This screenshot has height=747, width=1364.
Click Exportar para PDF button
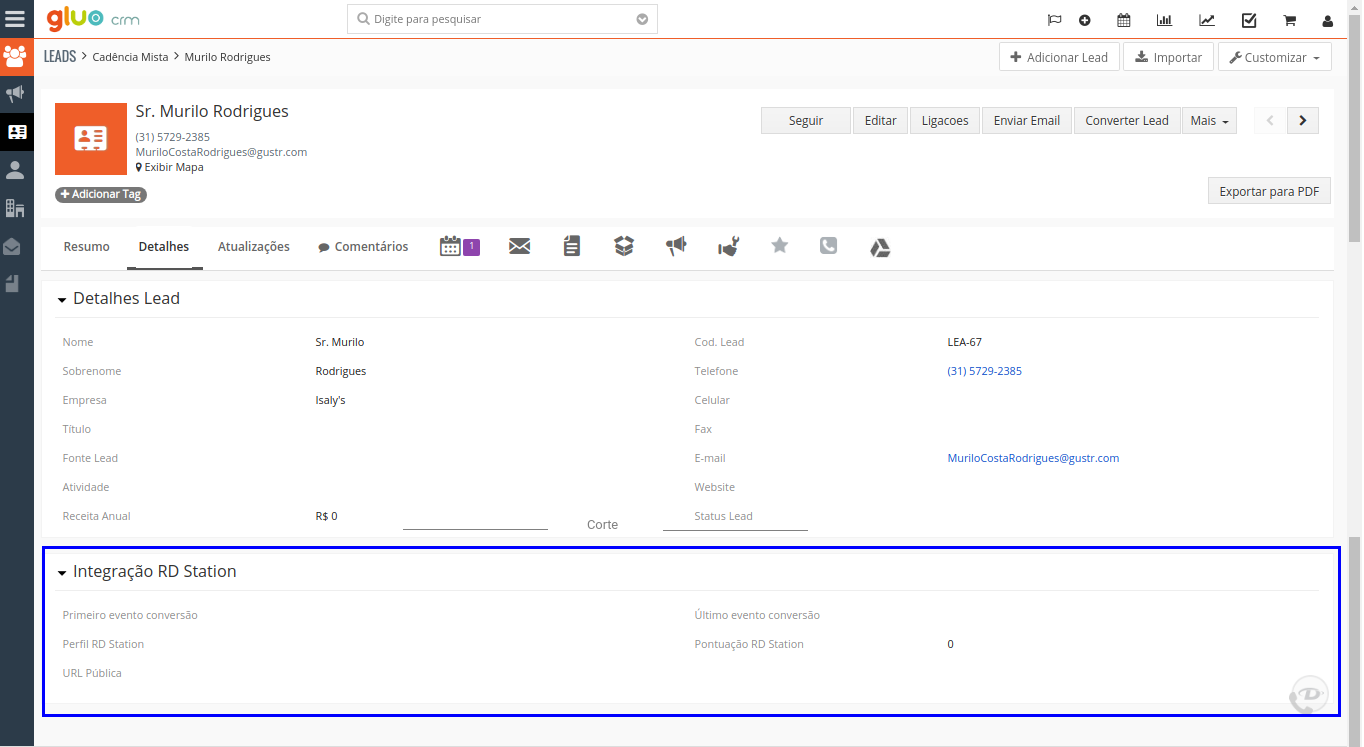[1269, 191]
